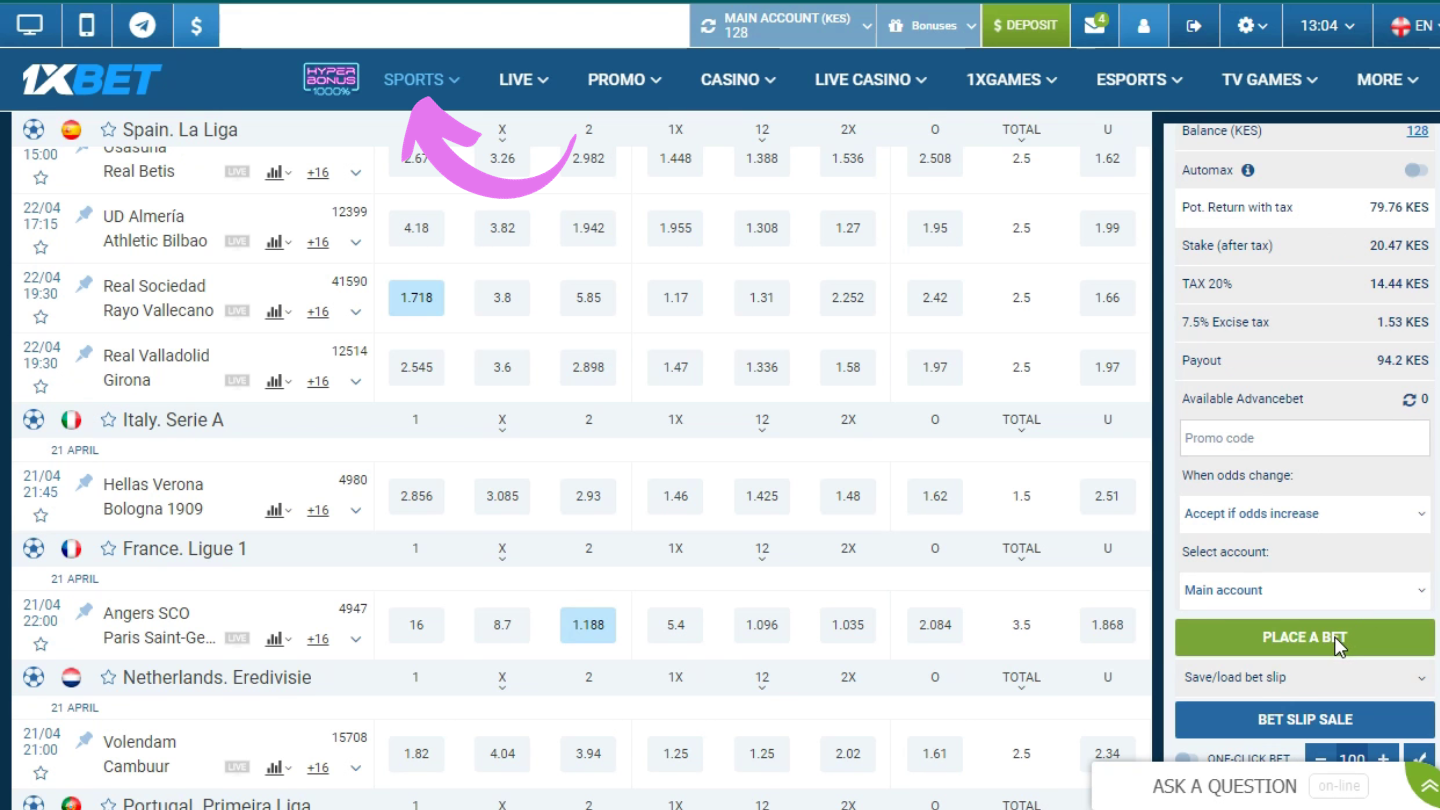1440x810 pixels.
Task: Toggle Automax switch
Action: point(1416,170)
